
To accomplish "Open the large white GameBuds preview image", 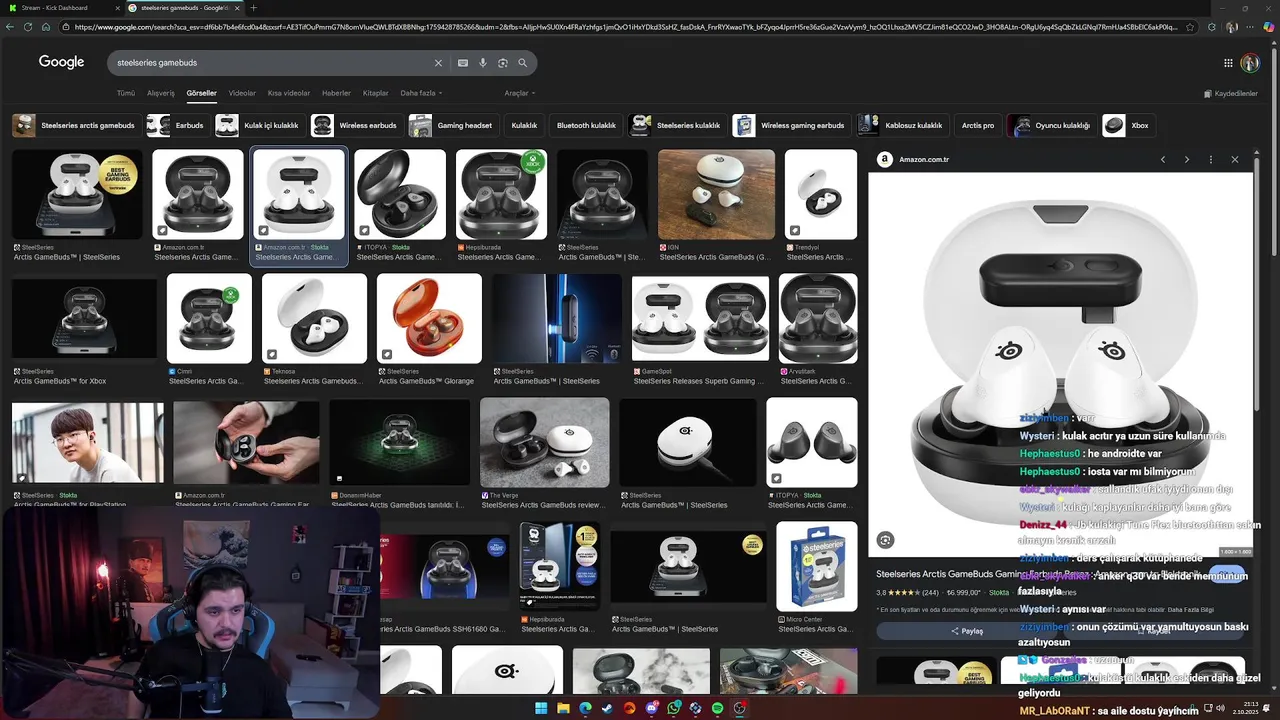I will [1060, 365].
